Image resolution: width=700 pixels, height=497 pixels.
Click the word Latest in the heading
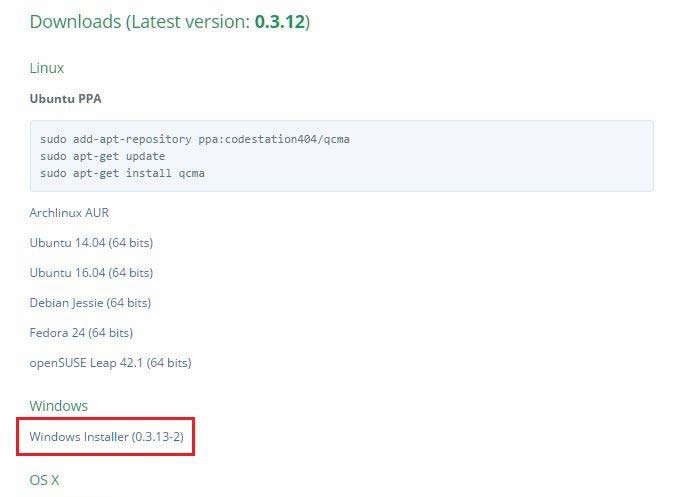point(160,21)
